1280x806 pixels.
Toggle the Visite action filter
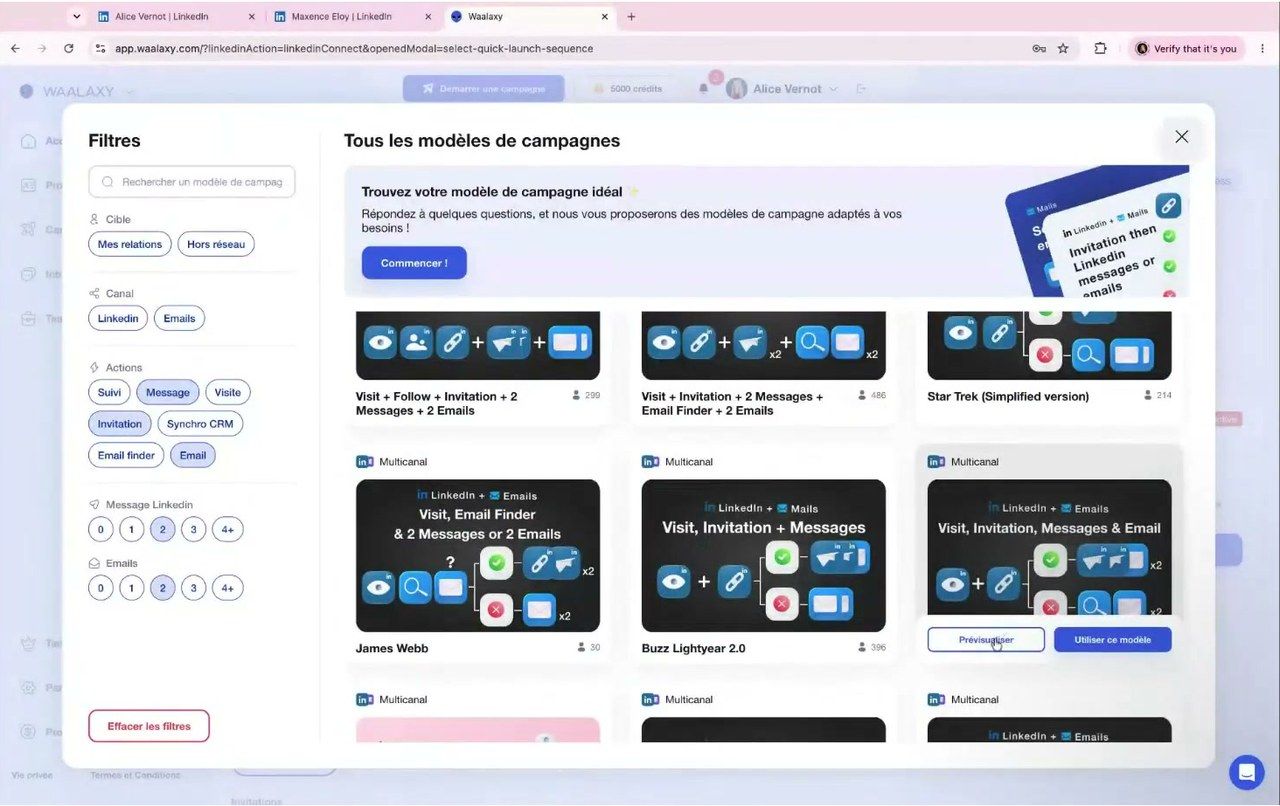[x=228, y=392]
